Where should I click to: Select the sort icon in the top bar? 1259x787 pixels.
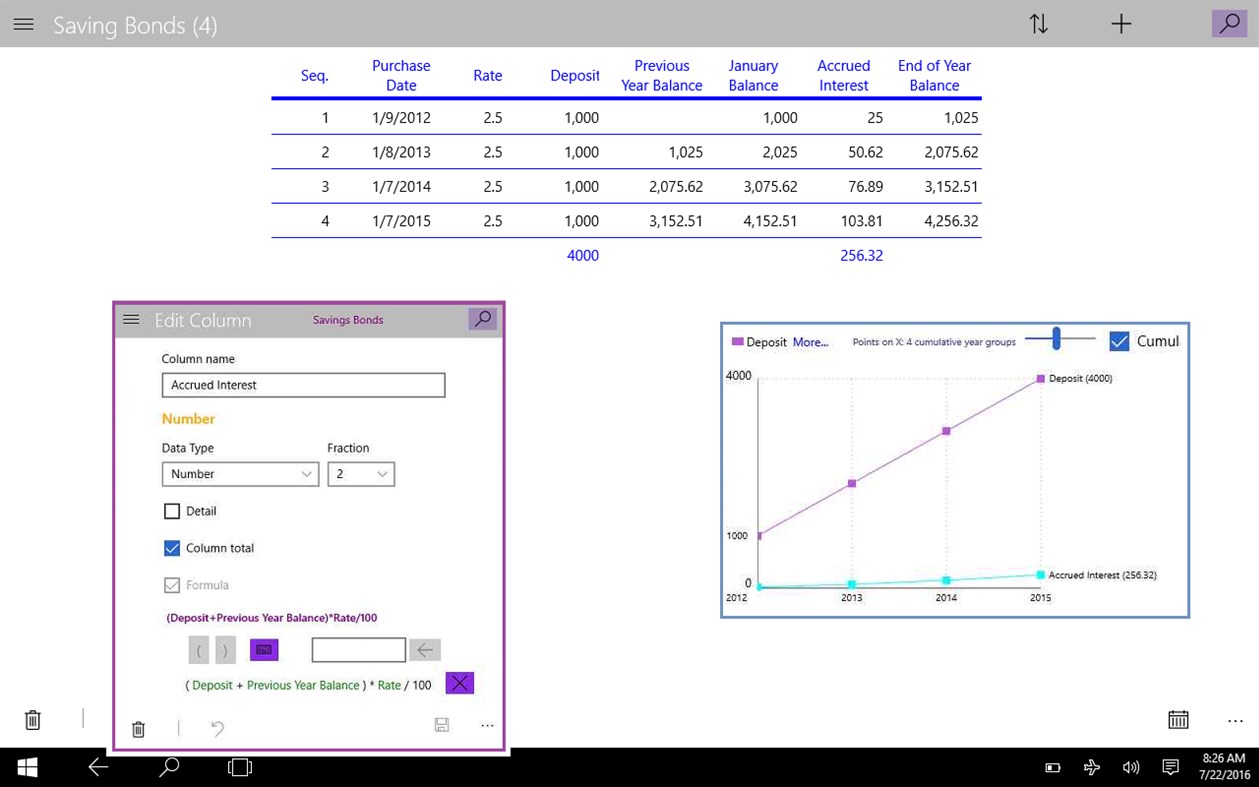(x=1039, y=23)
